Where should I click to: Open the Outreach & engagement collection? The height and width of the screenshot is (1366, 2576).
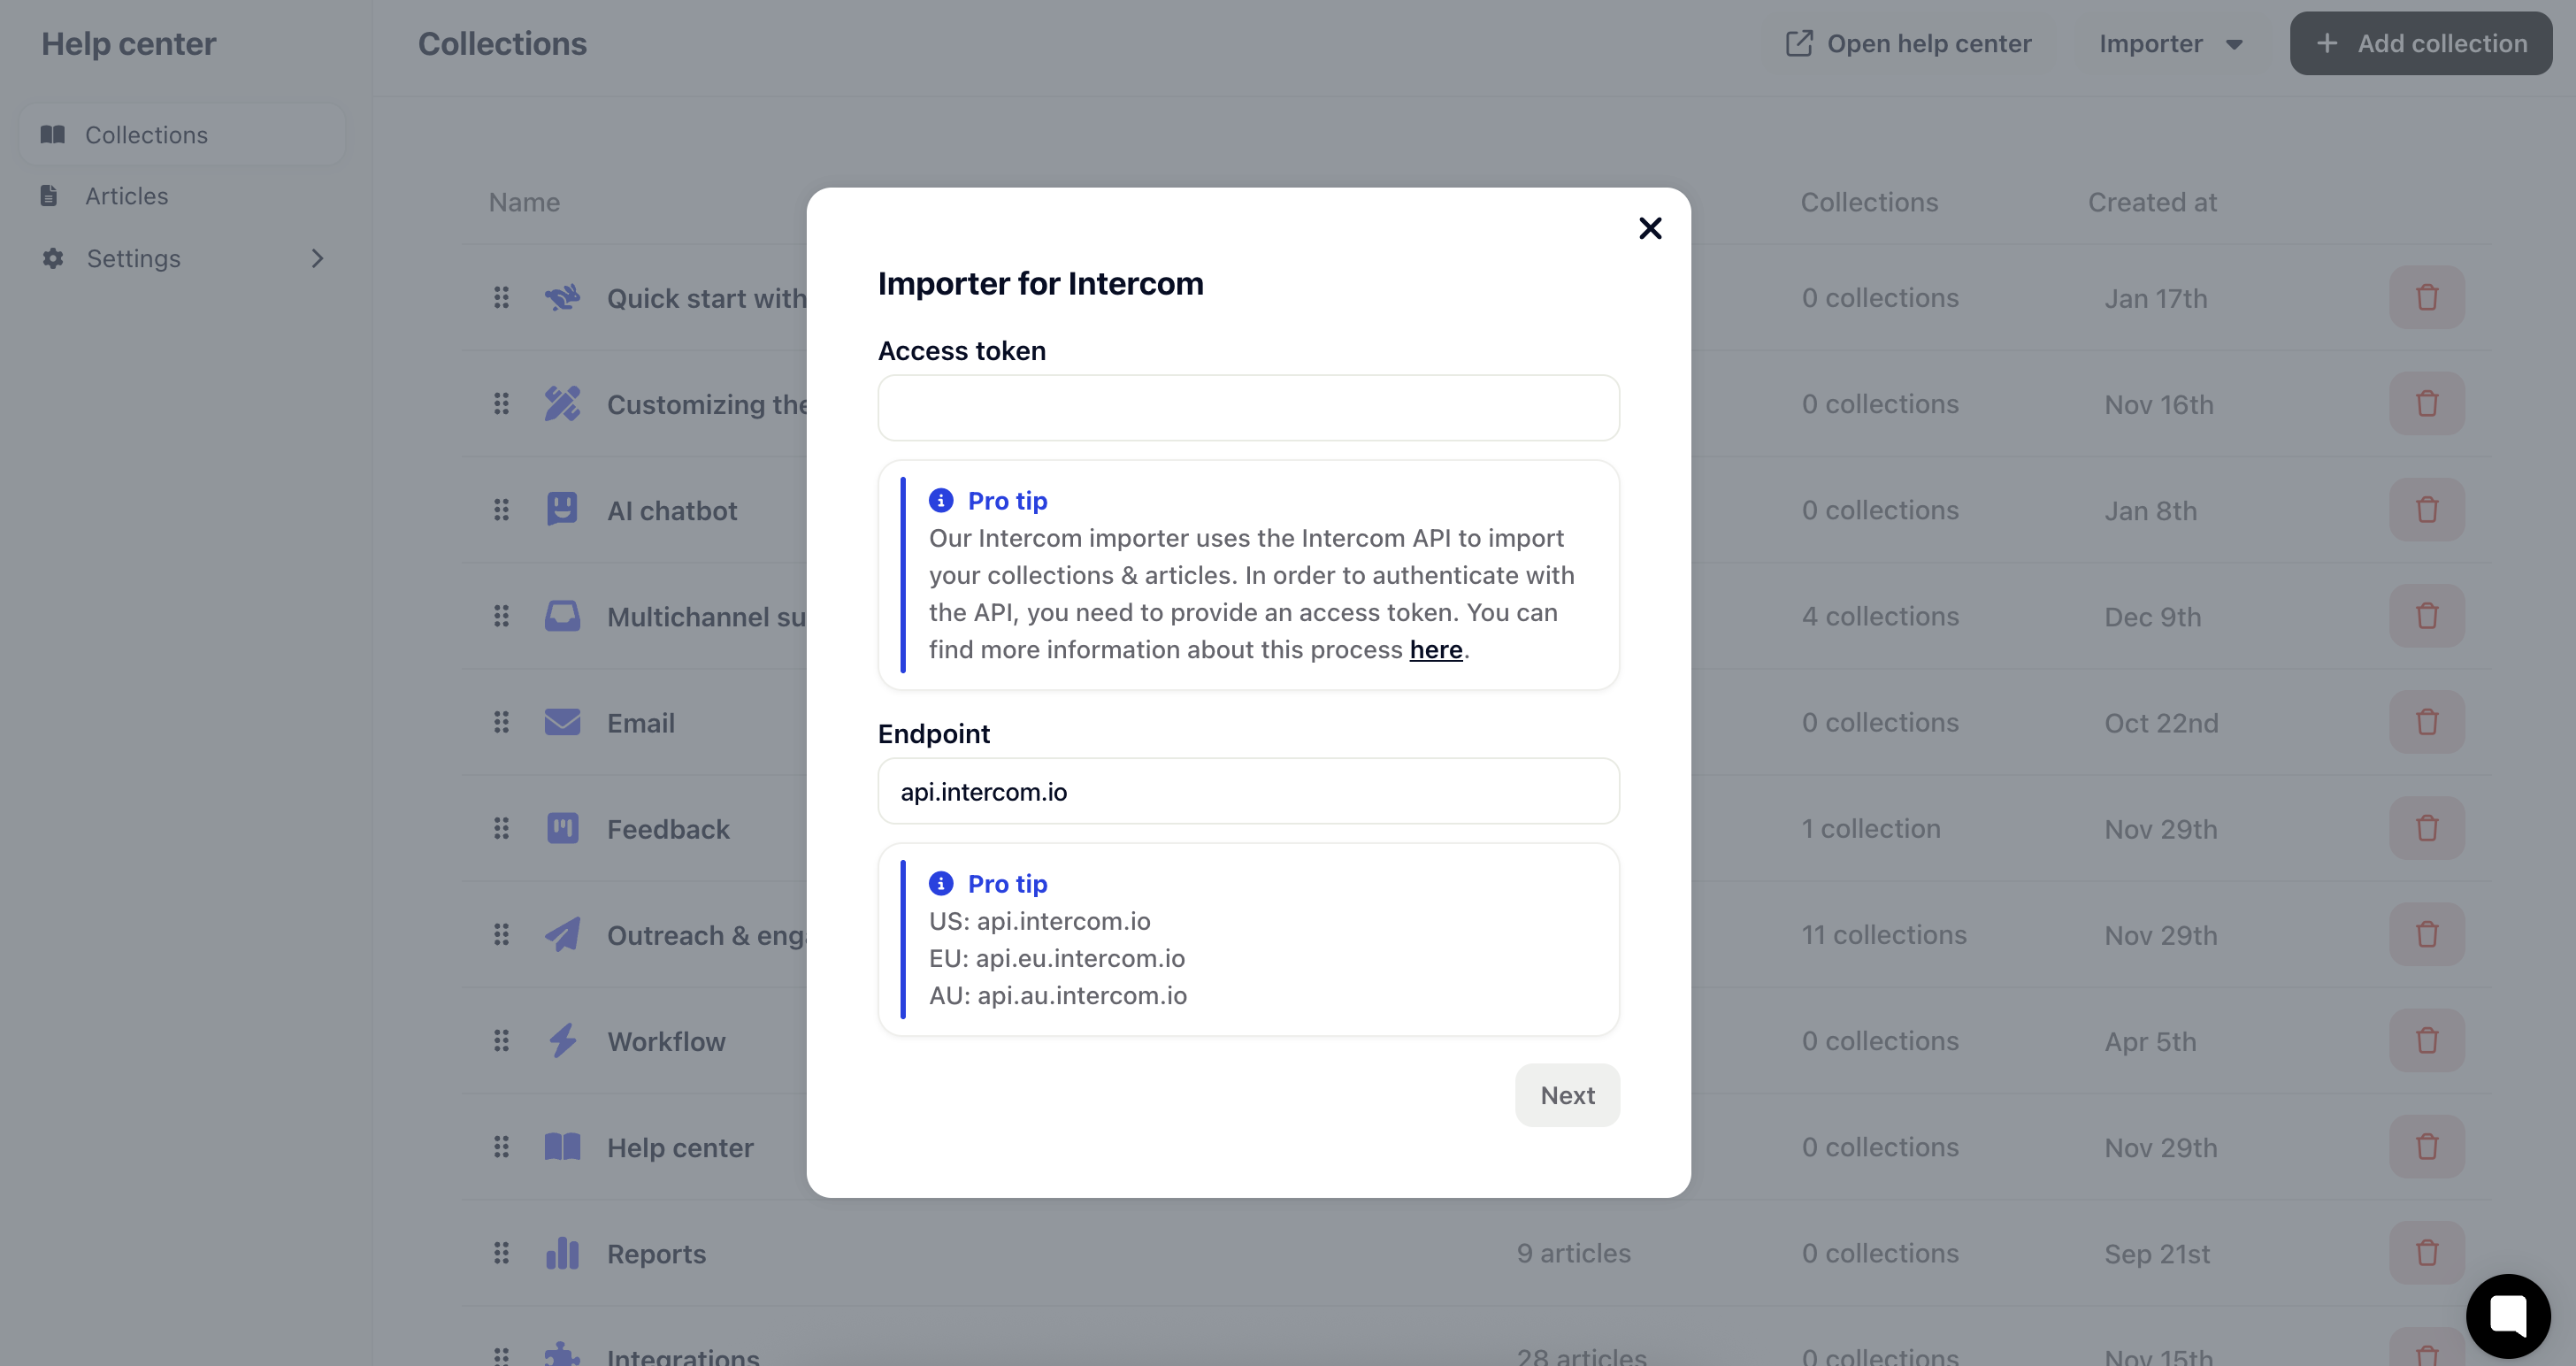(706, 935)
